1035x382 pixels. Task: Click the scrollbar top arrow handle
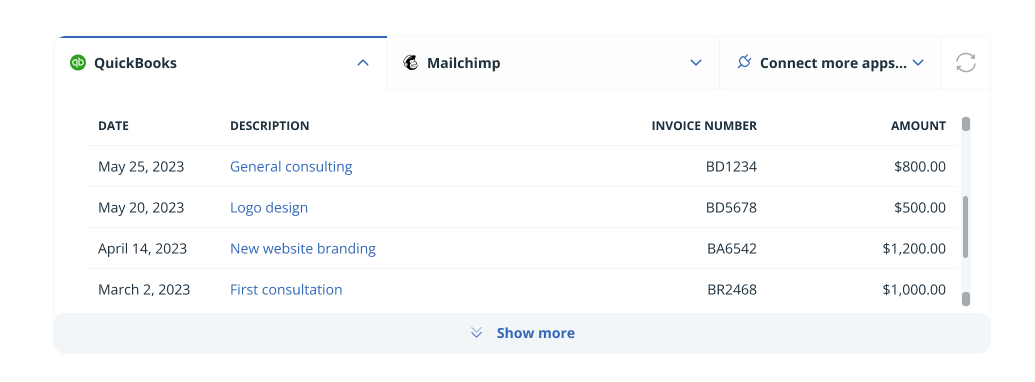(x=966, y=124)
